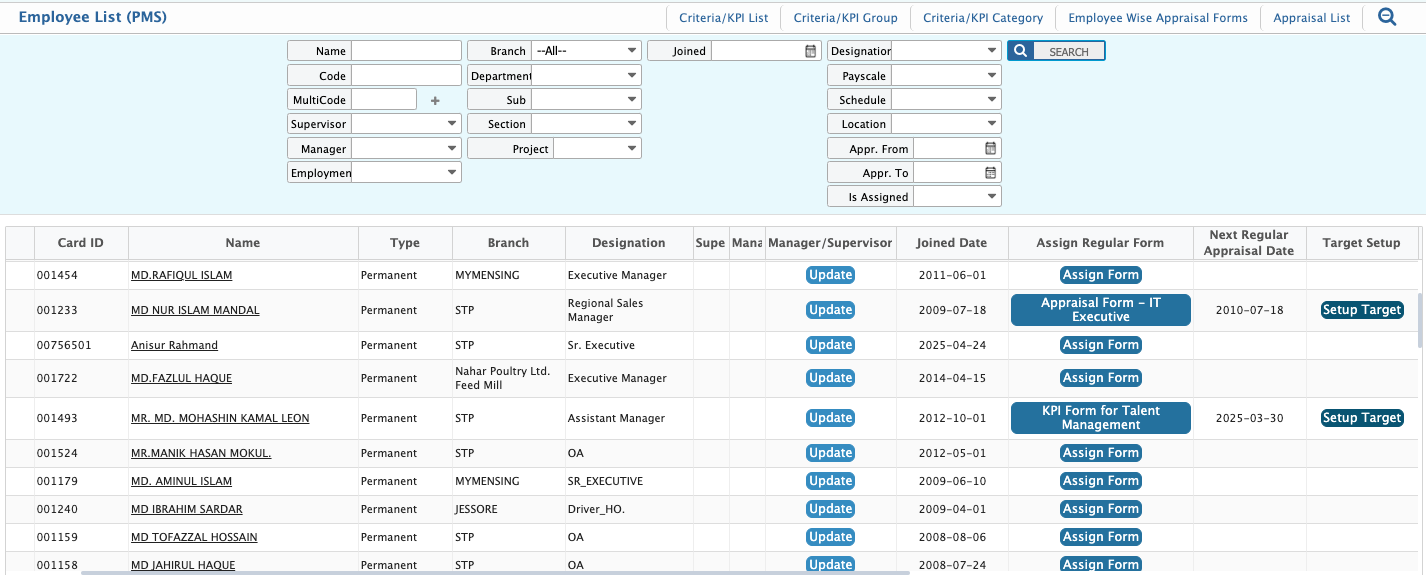The width and height of the screenshot is (1426, 575).
Task: Click the magnifier icon in the top bar
Action: click(1387, 17)
